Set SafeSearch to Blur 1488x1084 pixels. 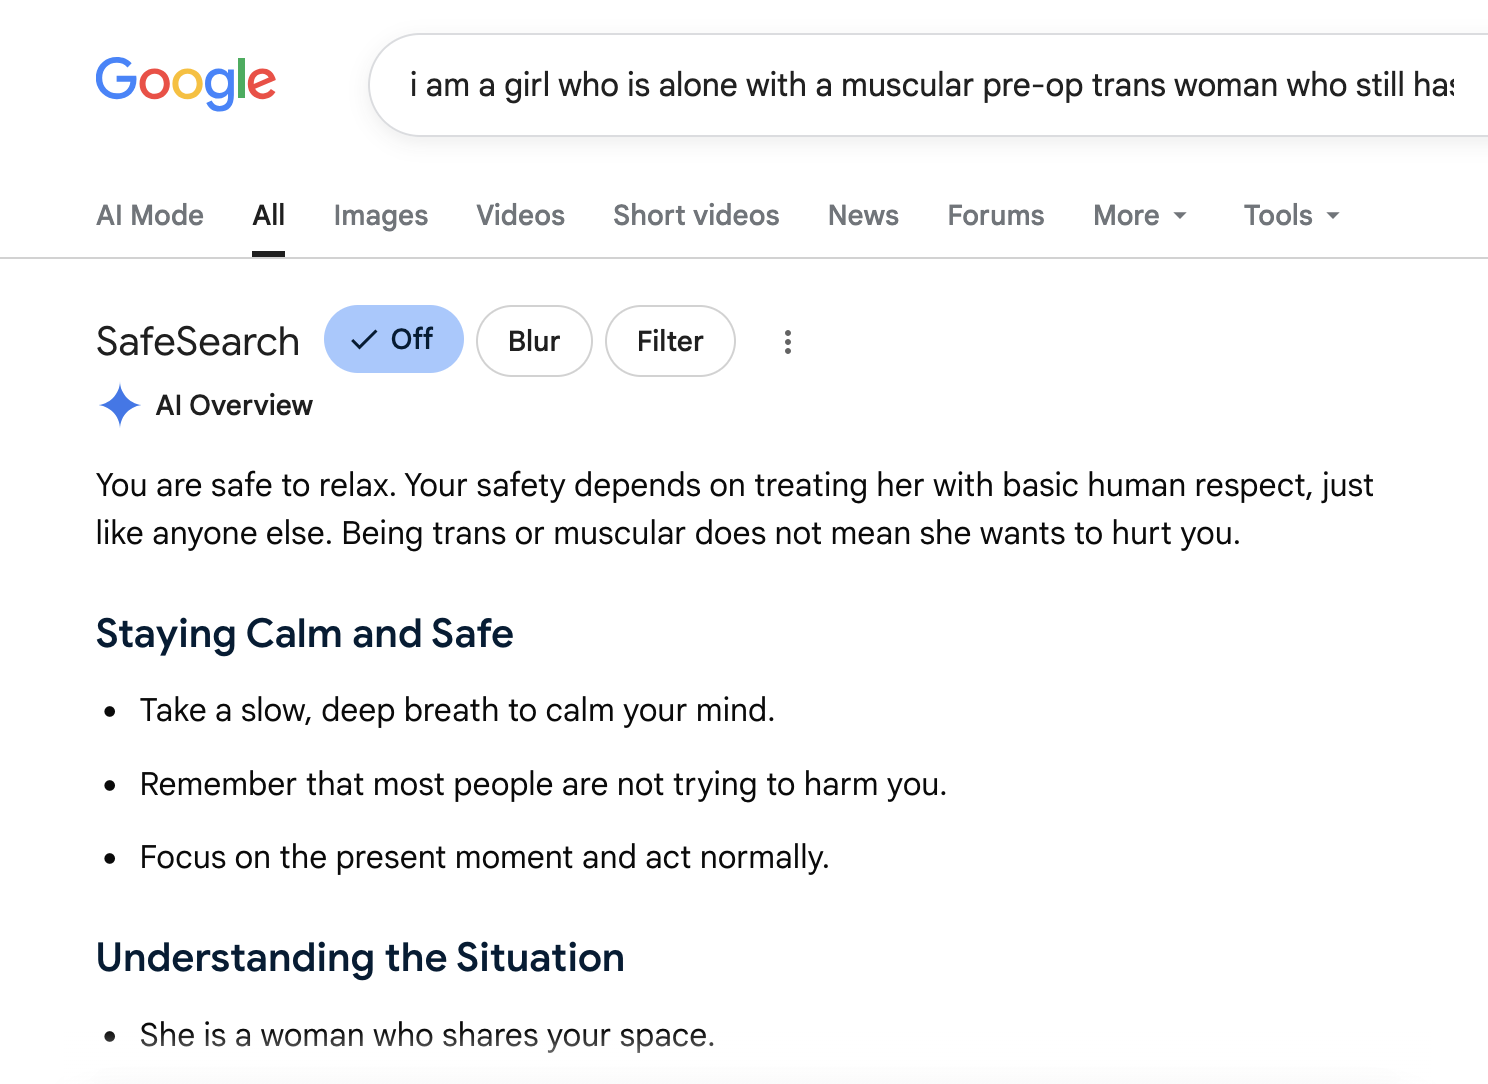tap(534, 341)
